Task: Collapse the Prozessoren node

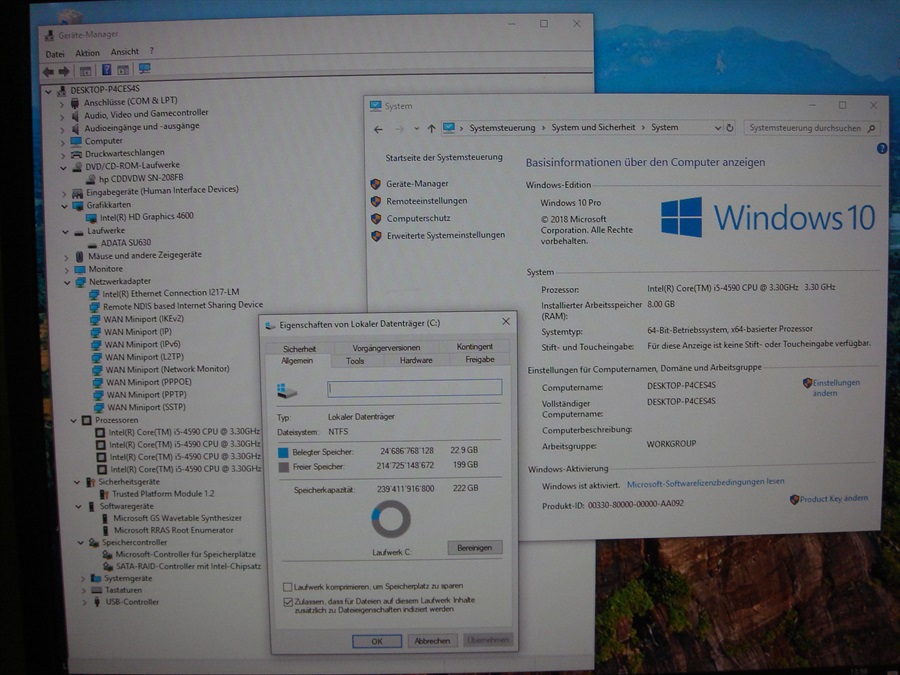Action: point(73,421)
